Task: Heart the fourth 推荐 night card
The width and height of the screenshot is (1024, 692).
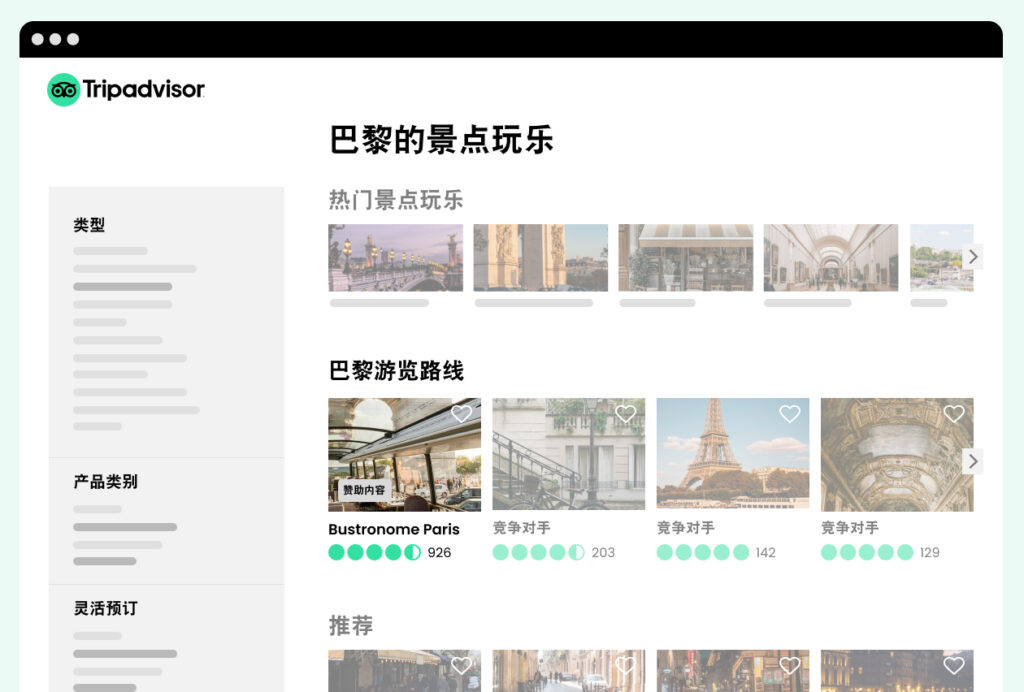Action: pyautogui.click(x=954, y=665)
